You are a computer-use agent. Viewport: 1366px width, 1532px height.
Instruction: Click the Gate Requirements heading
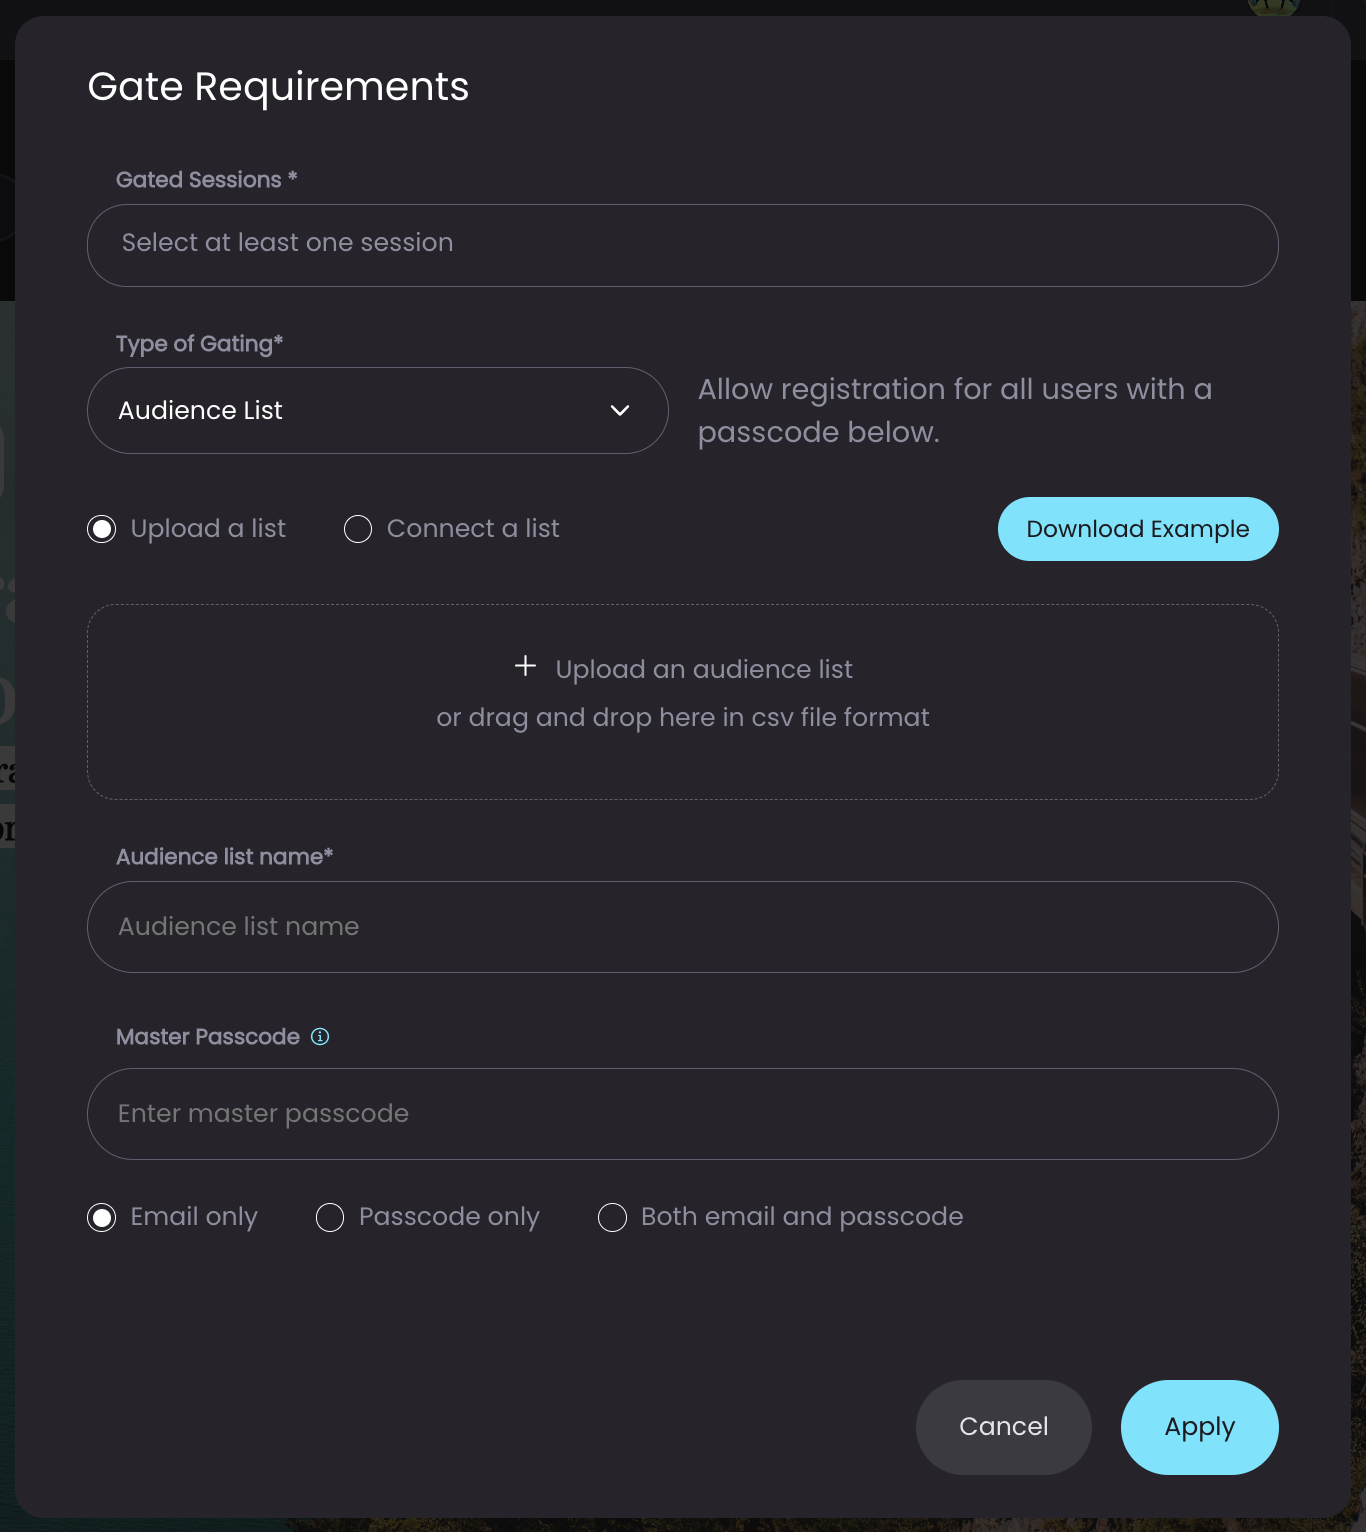pos(278,87)
